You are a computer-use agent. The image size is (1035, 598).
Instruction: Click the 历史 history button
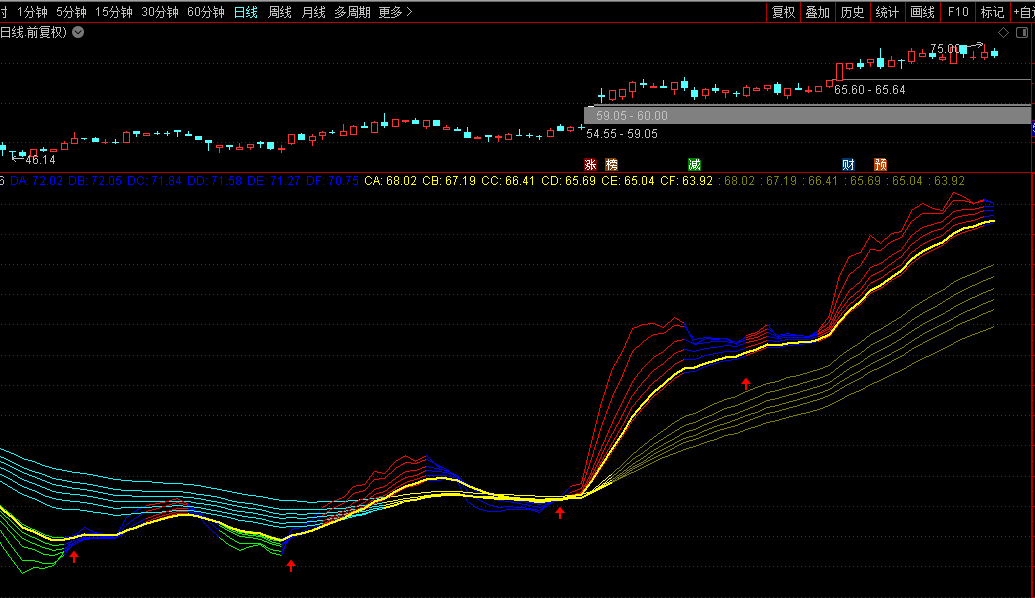pos(852,12)
